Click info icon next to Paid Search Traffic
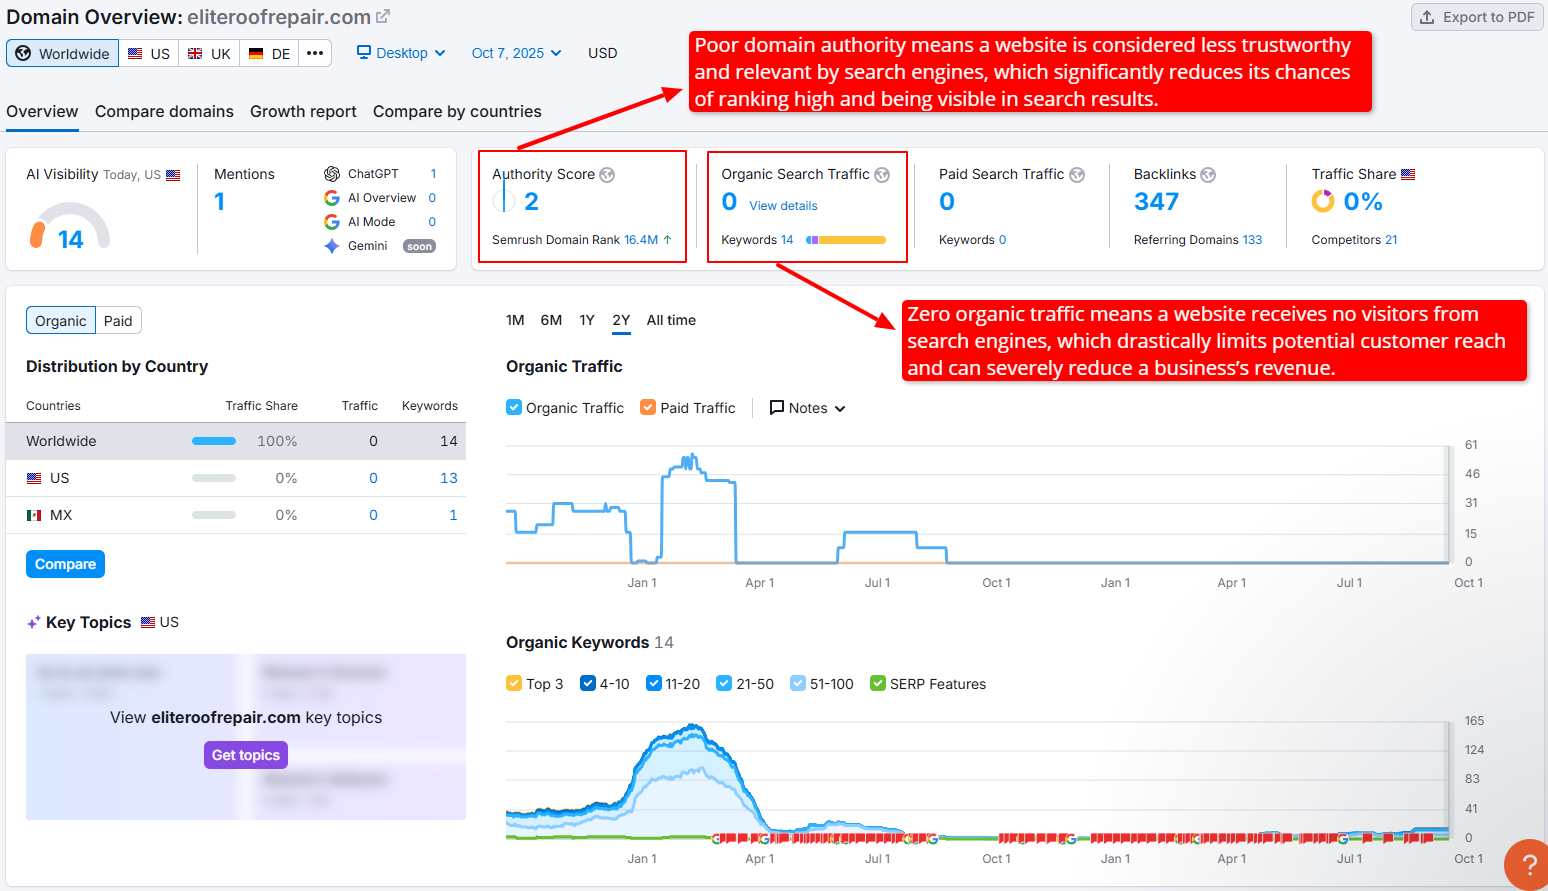1548x891 pixels. pyautogui.click(x=1077, y=175)
